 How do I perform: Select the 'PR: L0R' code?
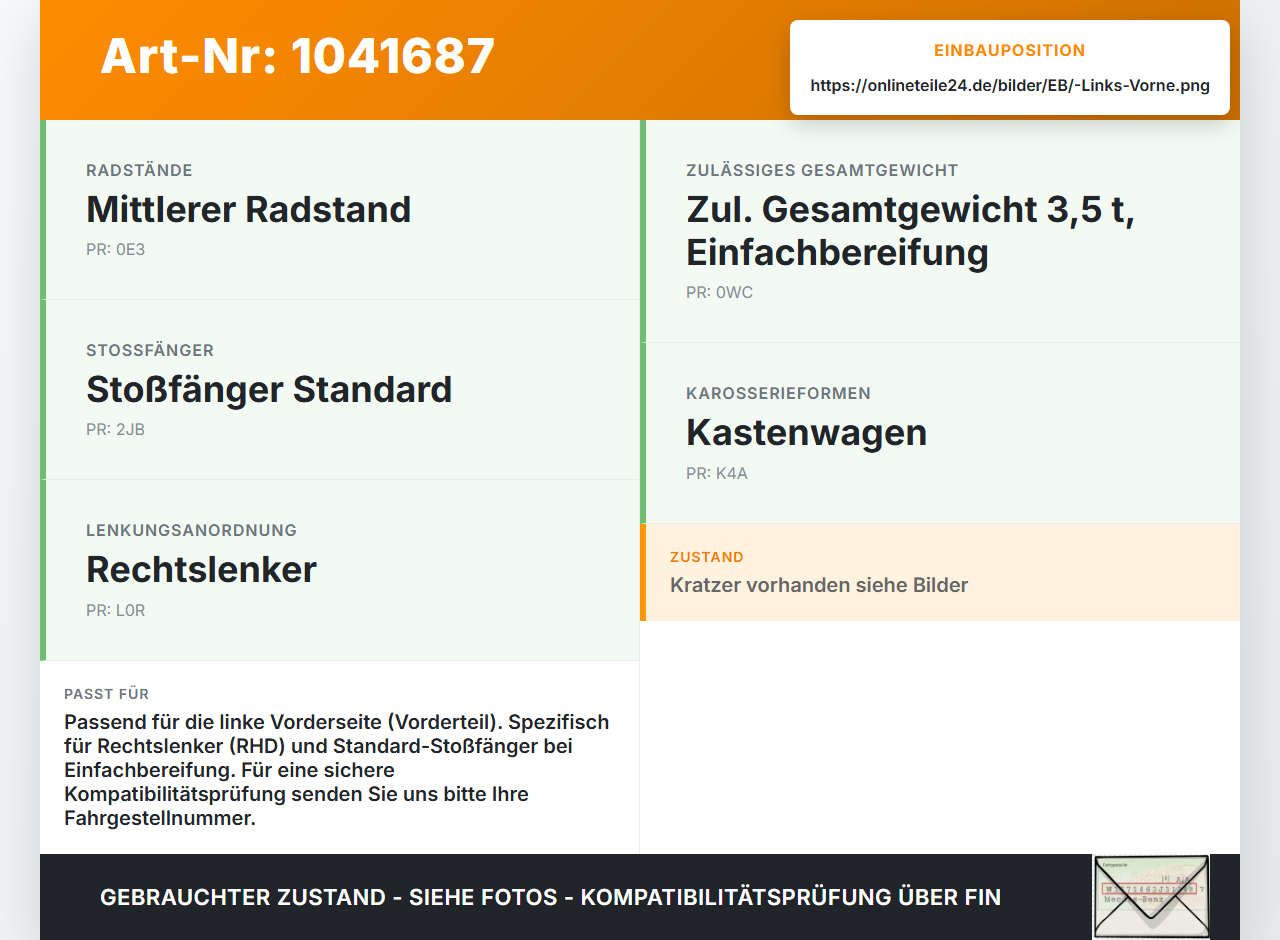click(x=116, y=610)
